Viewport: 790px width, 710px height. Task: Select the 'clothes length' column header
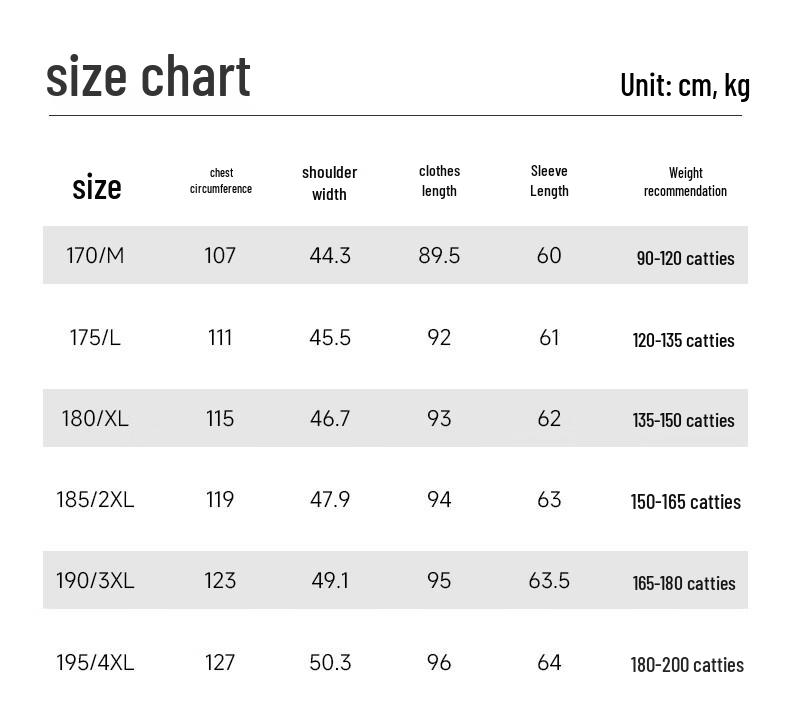[439, 181]
